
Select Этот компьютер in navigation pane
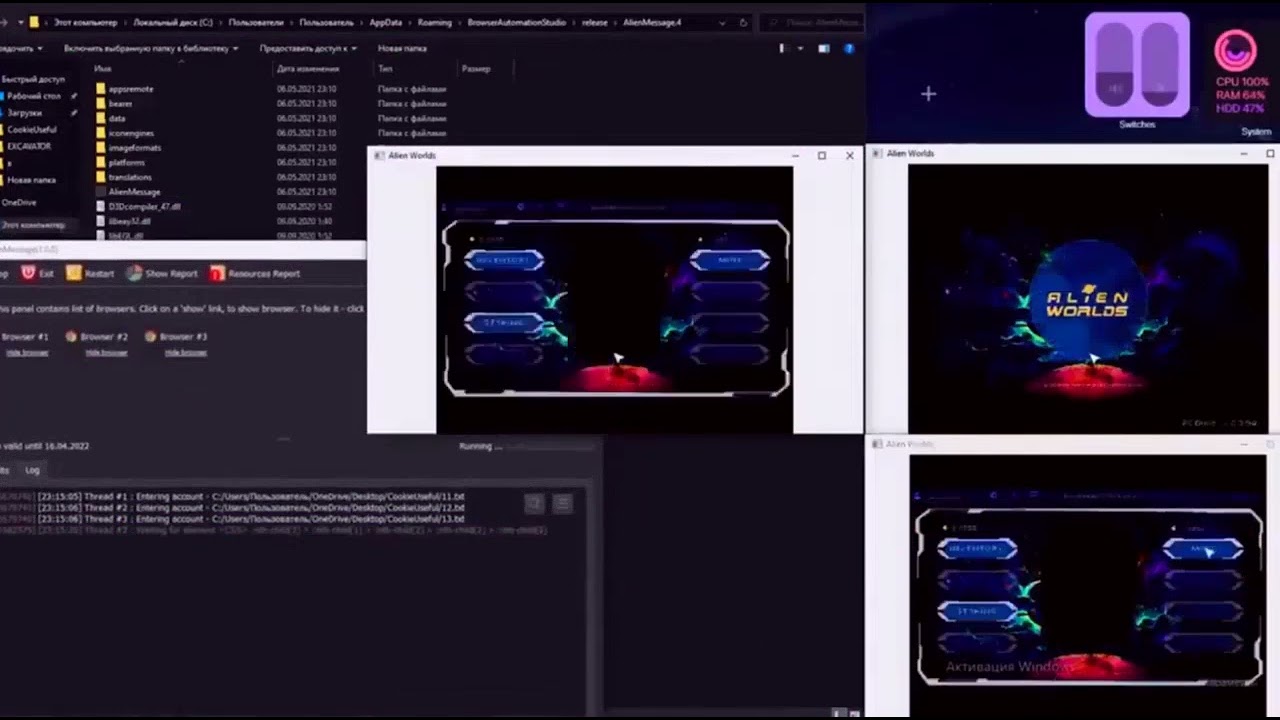point(33,225)
